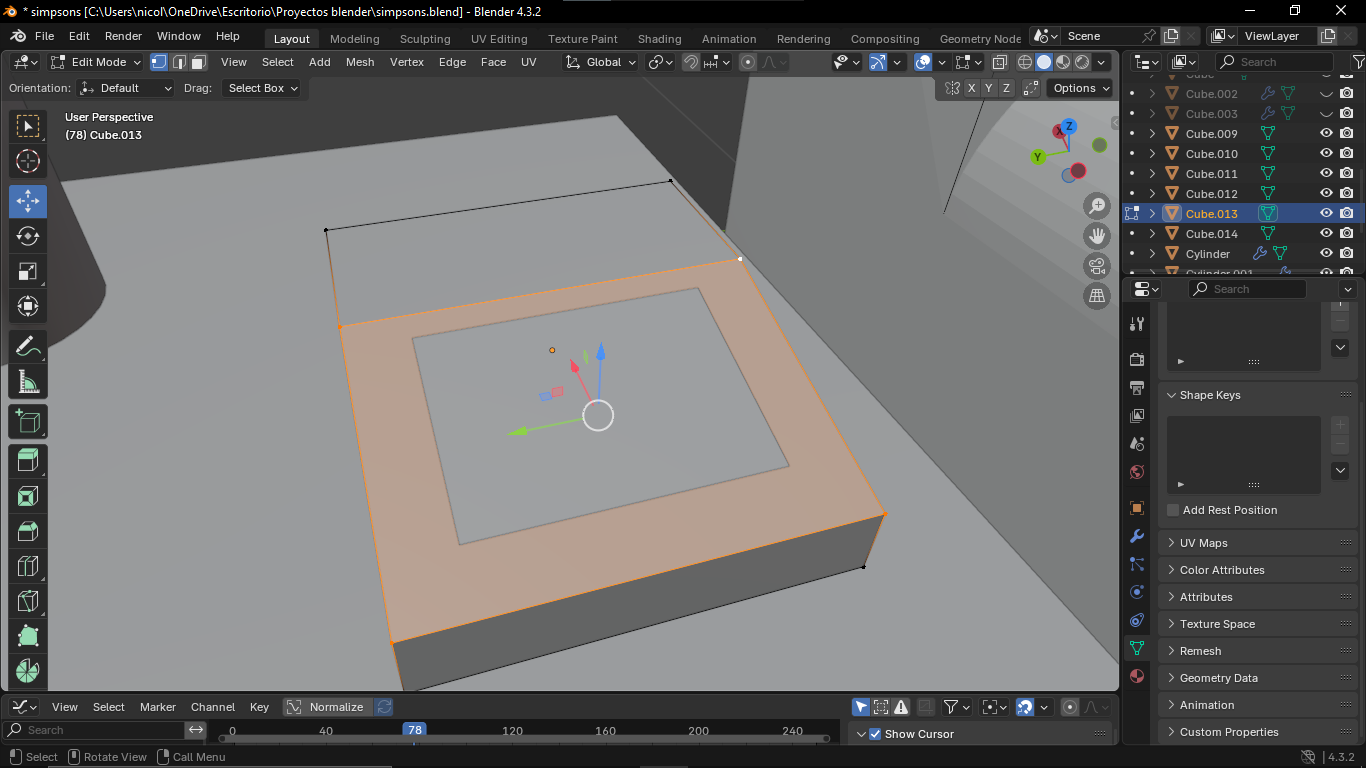
Task: Toggle visibility of Cube.014
Action: [x=1326, y=234]
